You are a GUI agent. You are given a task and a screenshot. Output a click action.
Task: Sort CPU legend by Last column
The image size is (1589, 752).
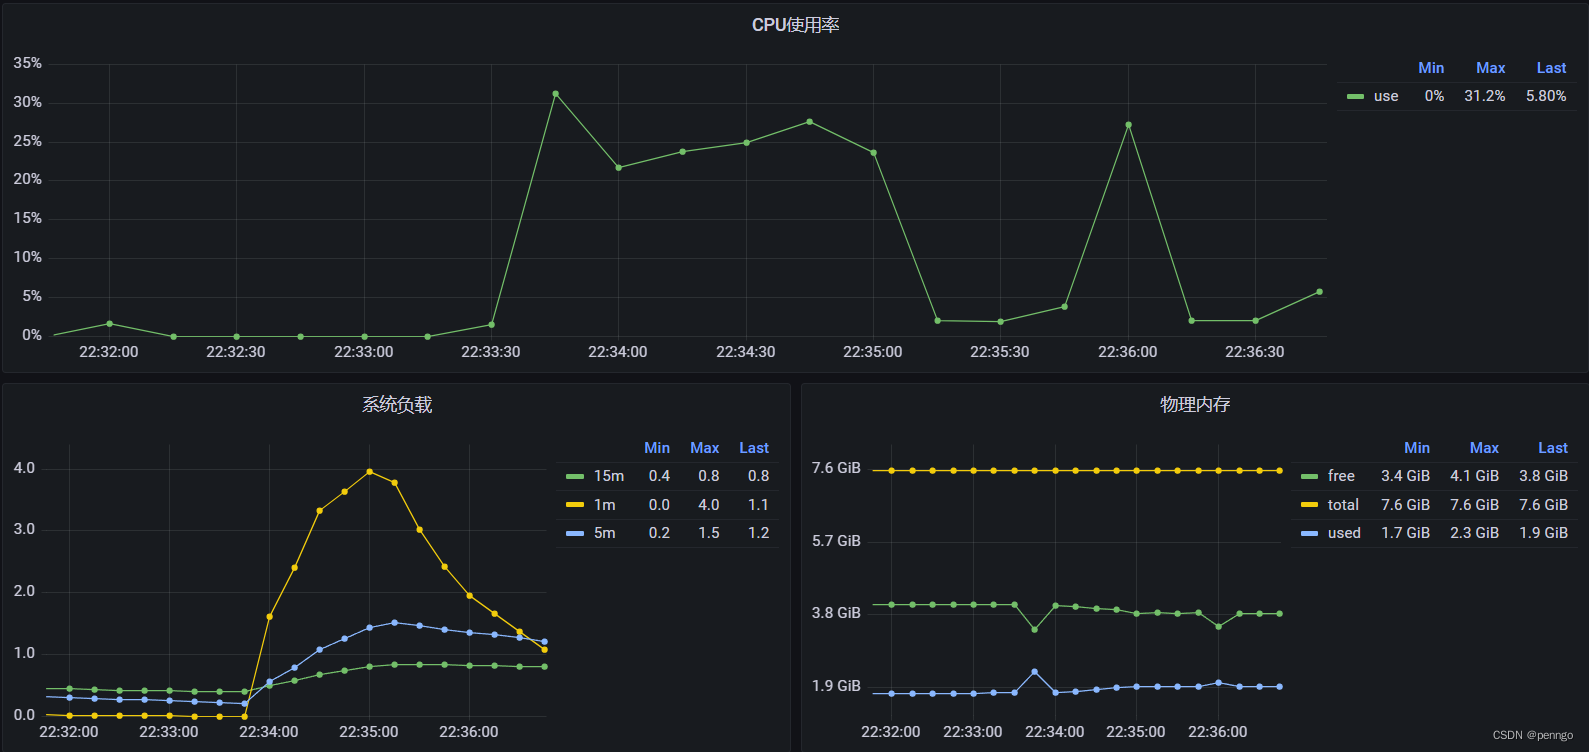coord(1551,68)
